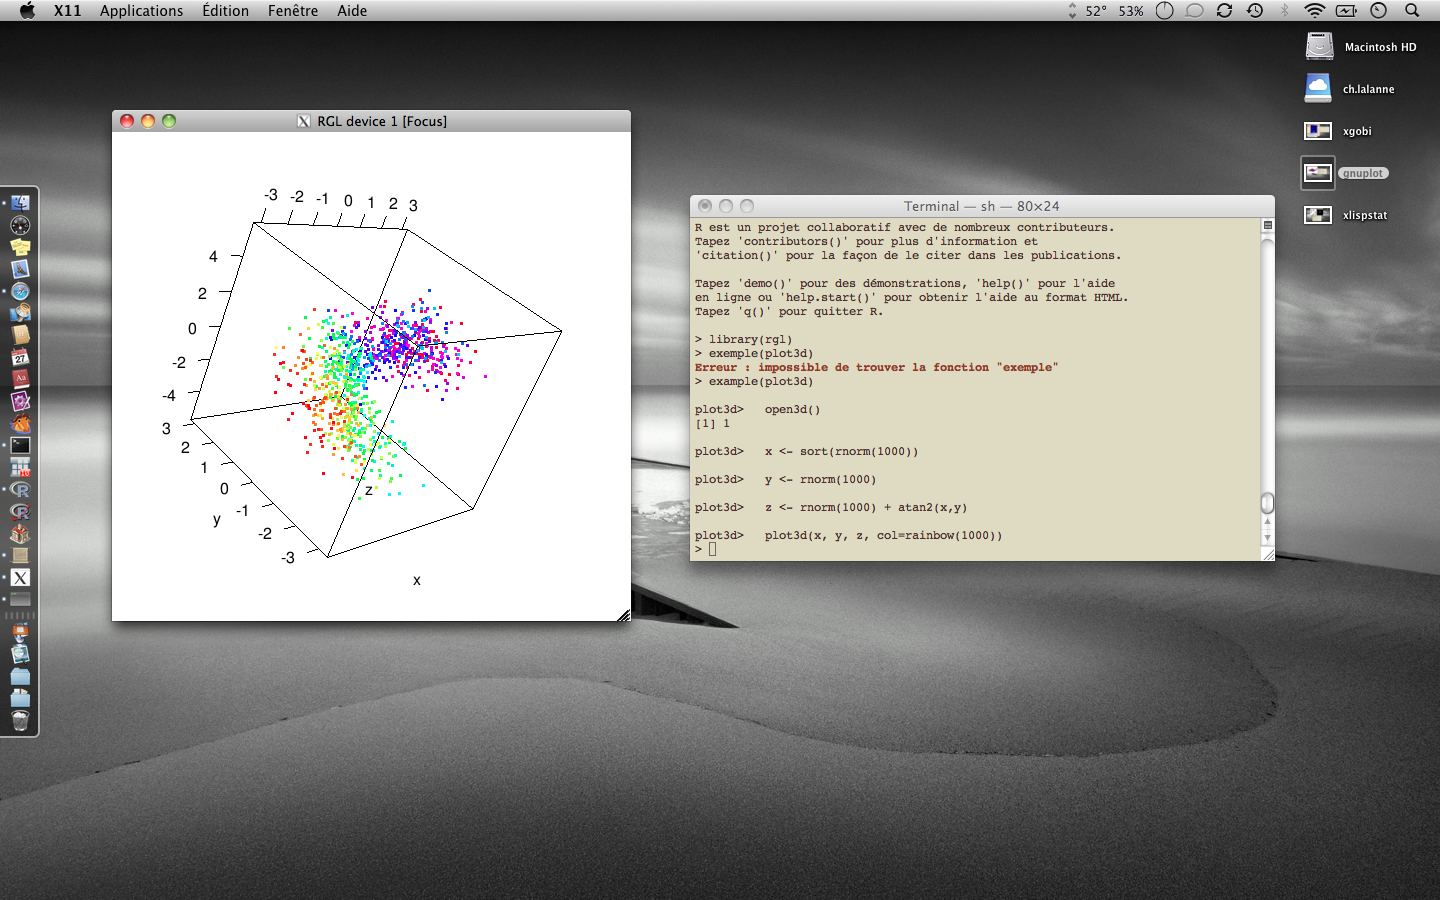This screenshot has width=1440, height=900.
Task: Click the Terminal scrollbar down arrow
Action: point(1267,538)
